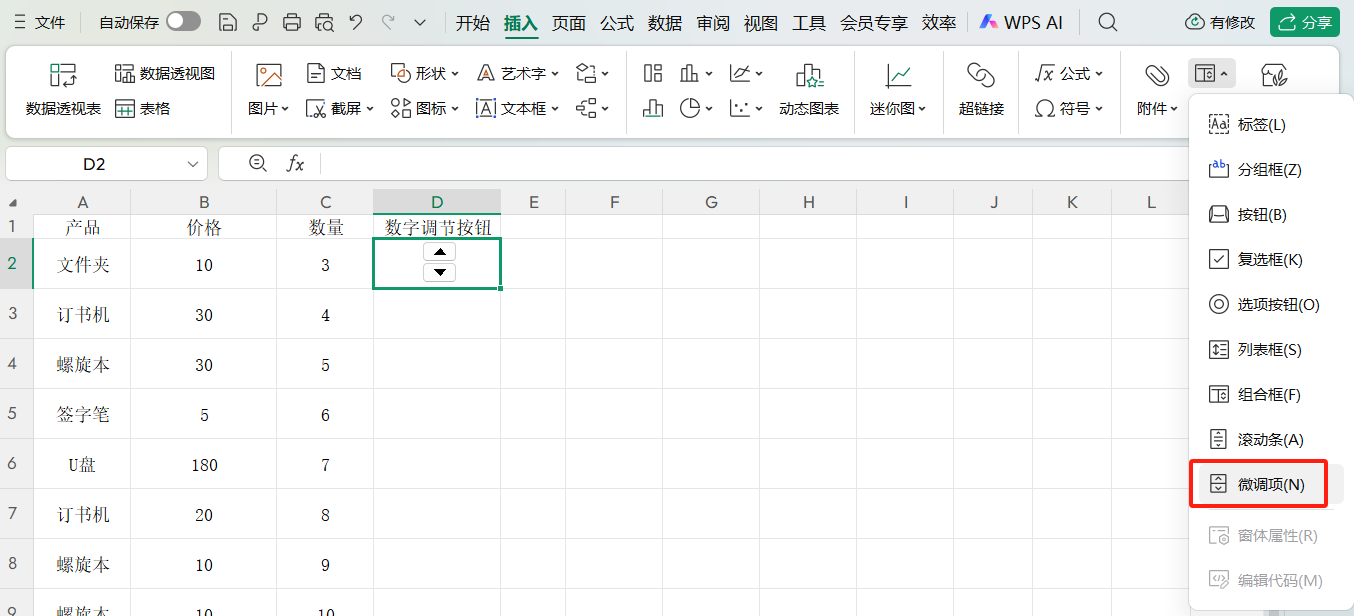
Task: Open the 迷你图 sparkline tool
Action: [x=898, y=90]
